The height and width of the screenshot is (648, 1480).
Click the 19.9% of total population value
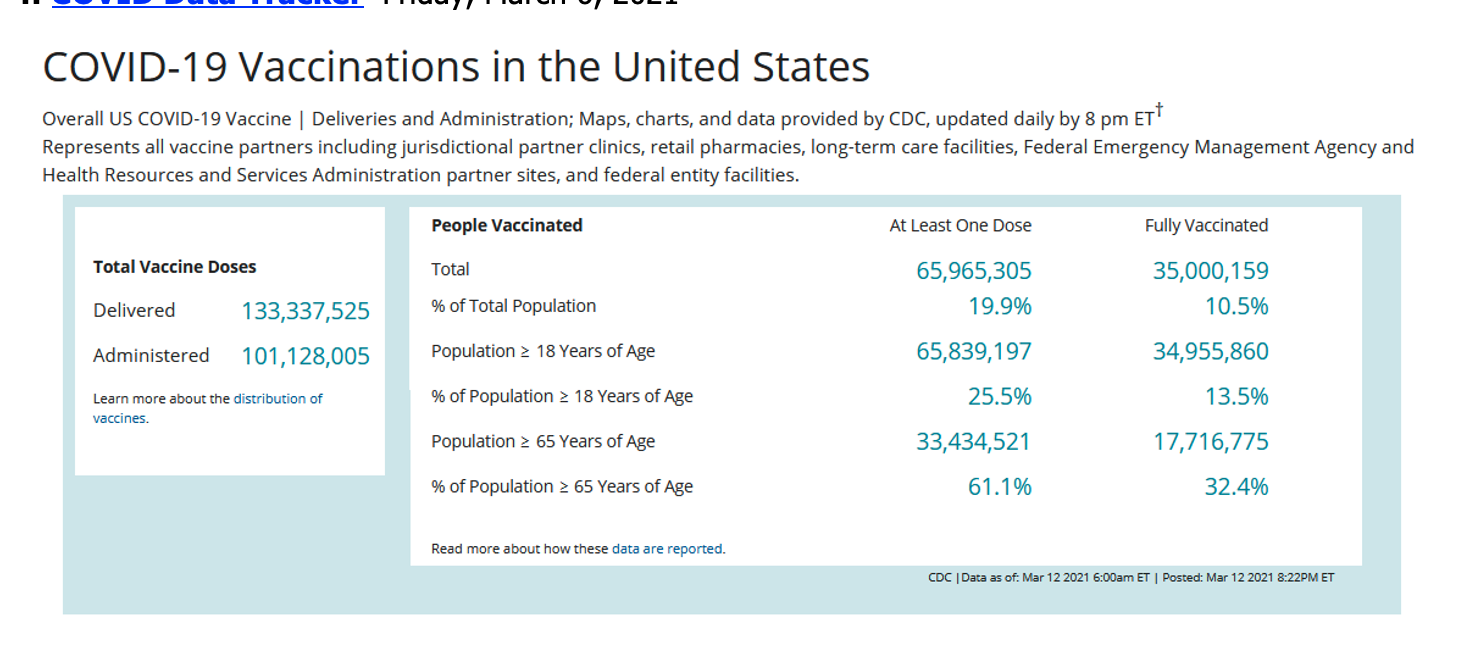tap(999, 307)
